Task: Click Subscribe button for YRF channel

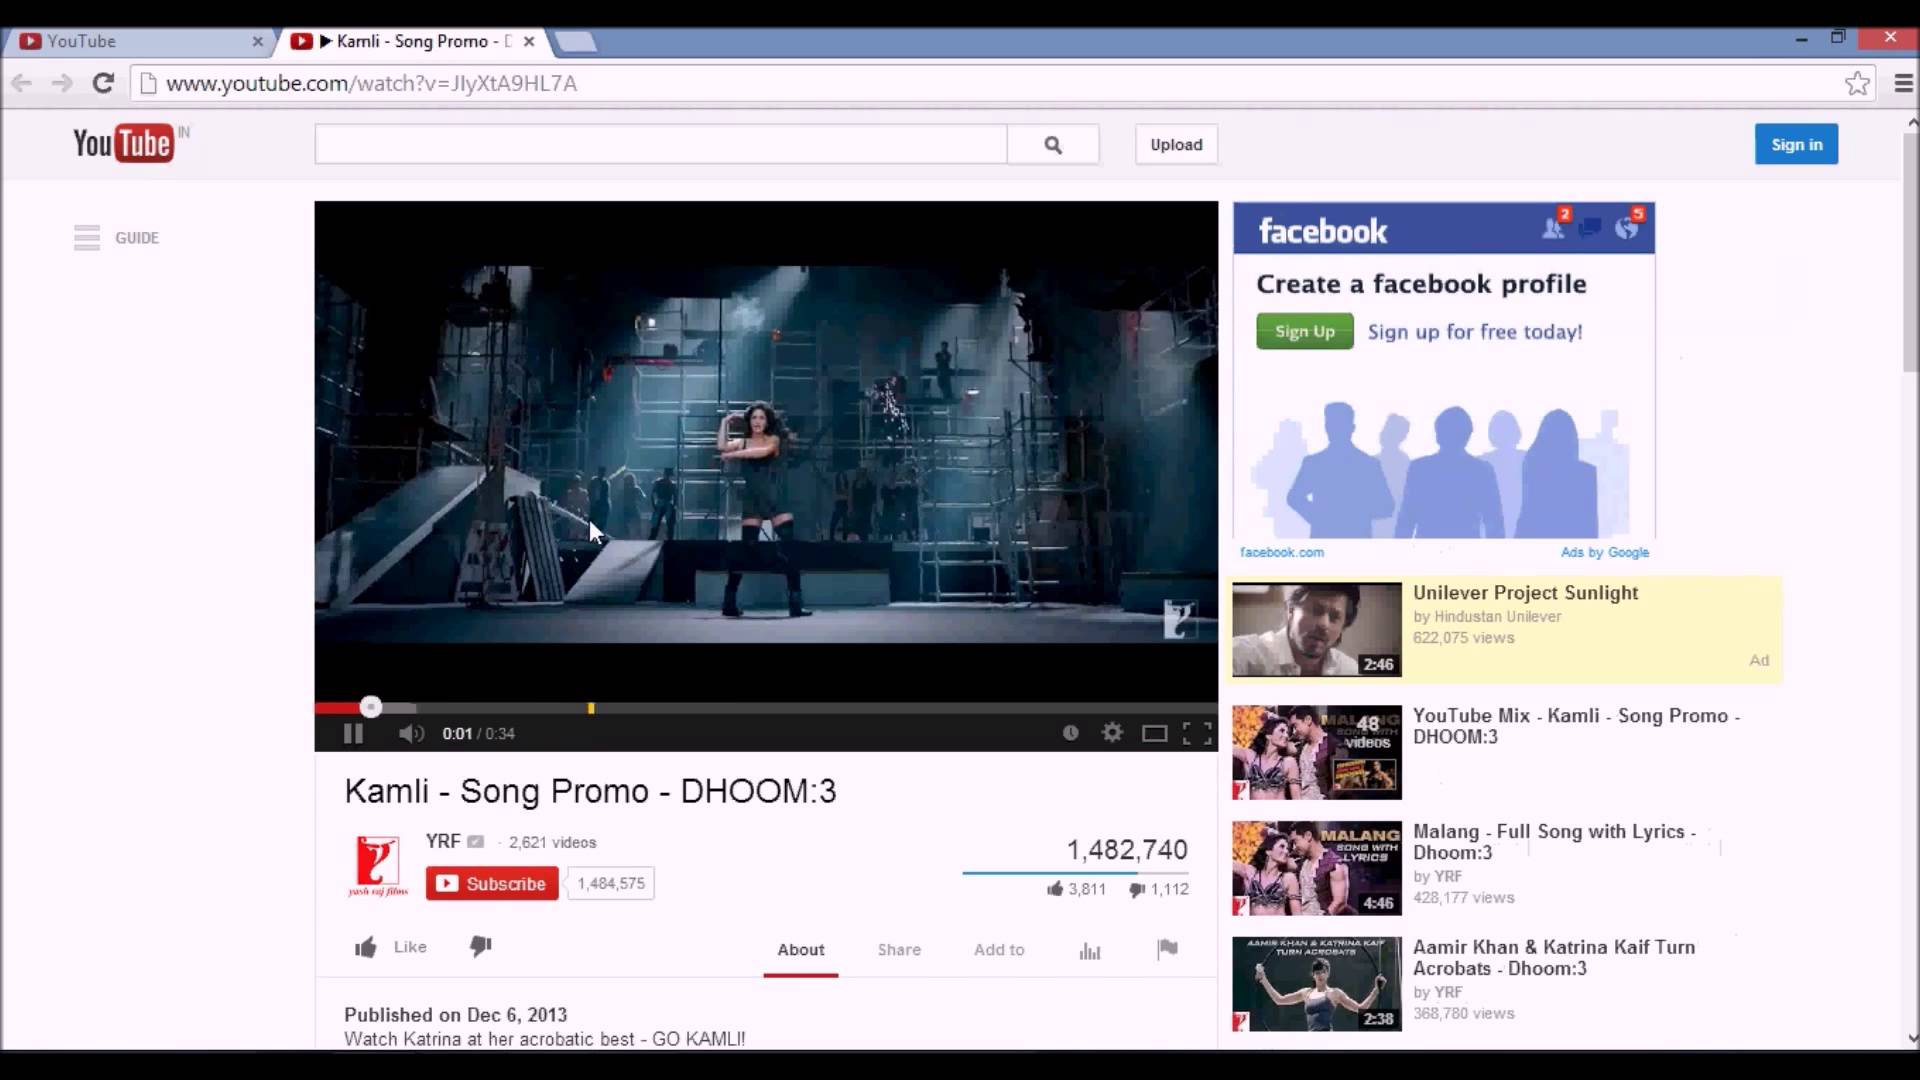Action: pyautogui.click(x=492, y=884)
